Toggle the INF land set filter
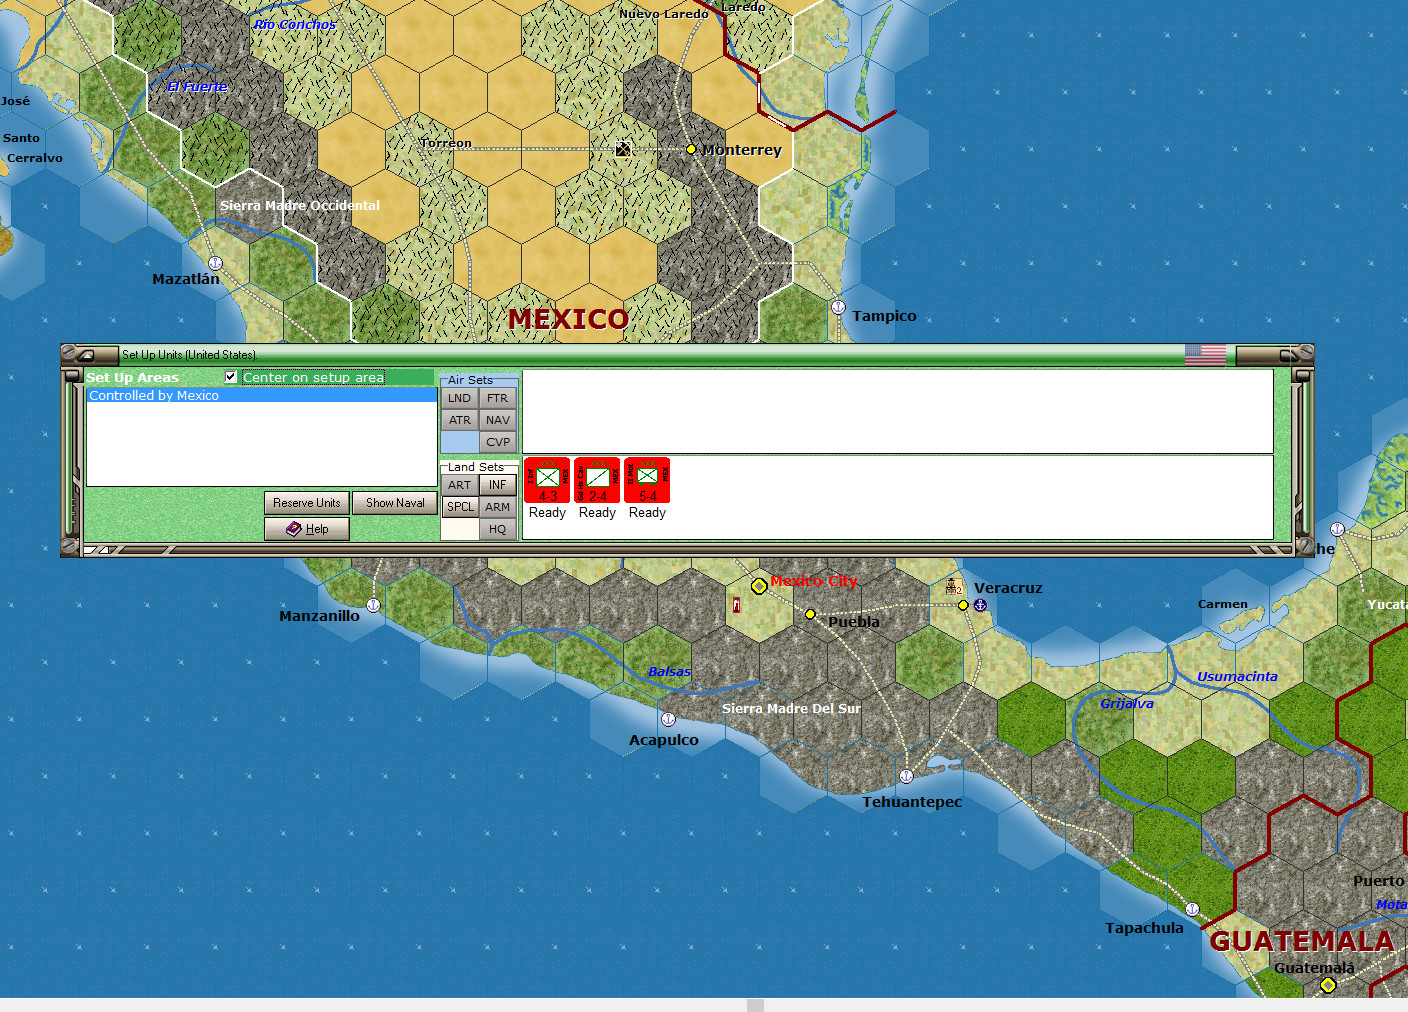Viewport: 1408px width, 1012px height. pos(498,485)
